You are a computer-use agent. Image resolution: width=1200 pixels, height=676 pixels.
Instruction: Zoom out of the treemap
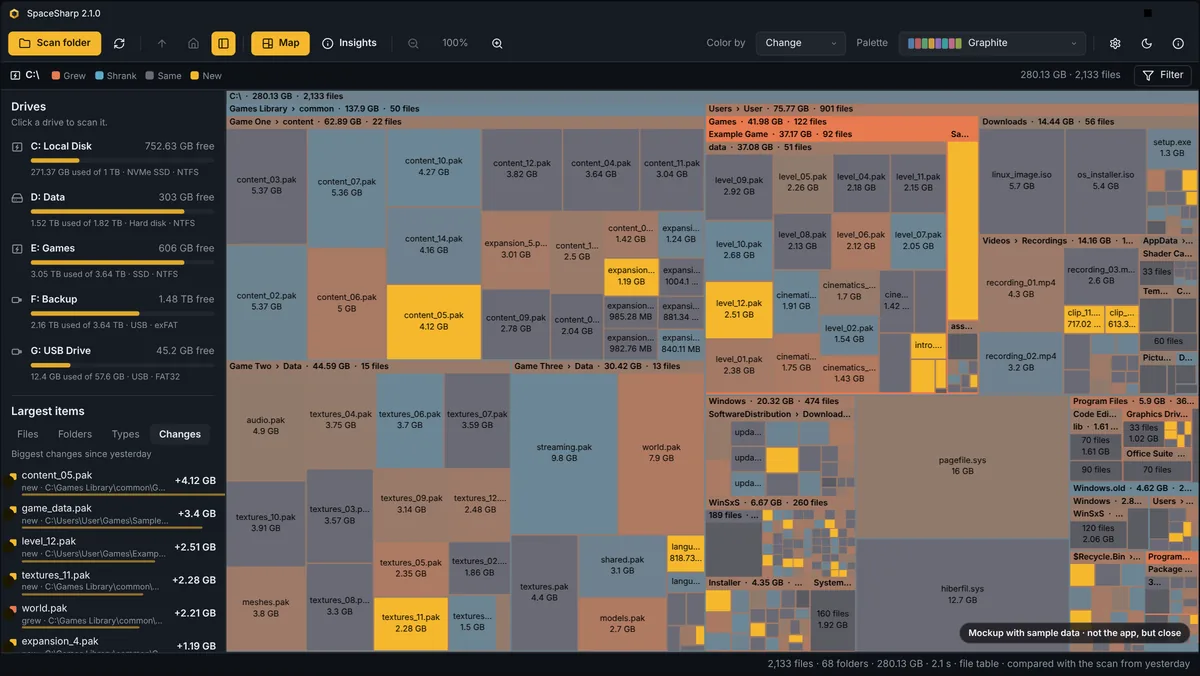point(413,43)
